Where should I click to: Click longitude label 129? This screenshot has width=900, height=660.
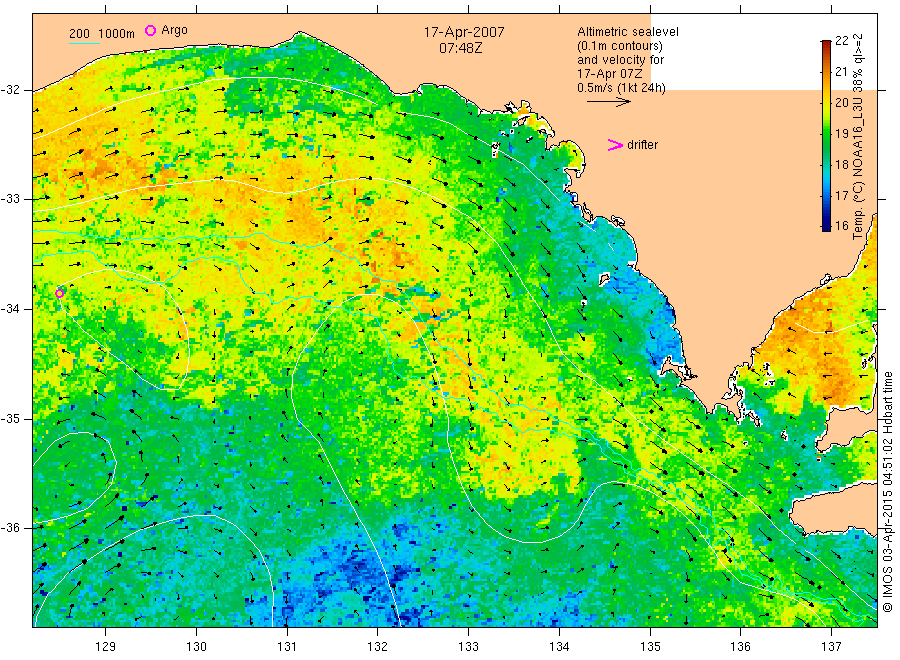point(105,646)
